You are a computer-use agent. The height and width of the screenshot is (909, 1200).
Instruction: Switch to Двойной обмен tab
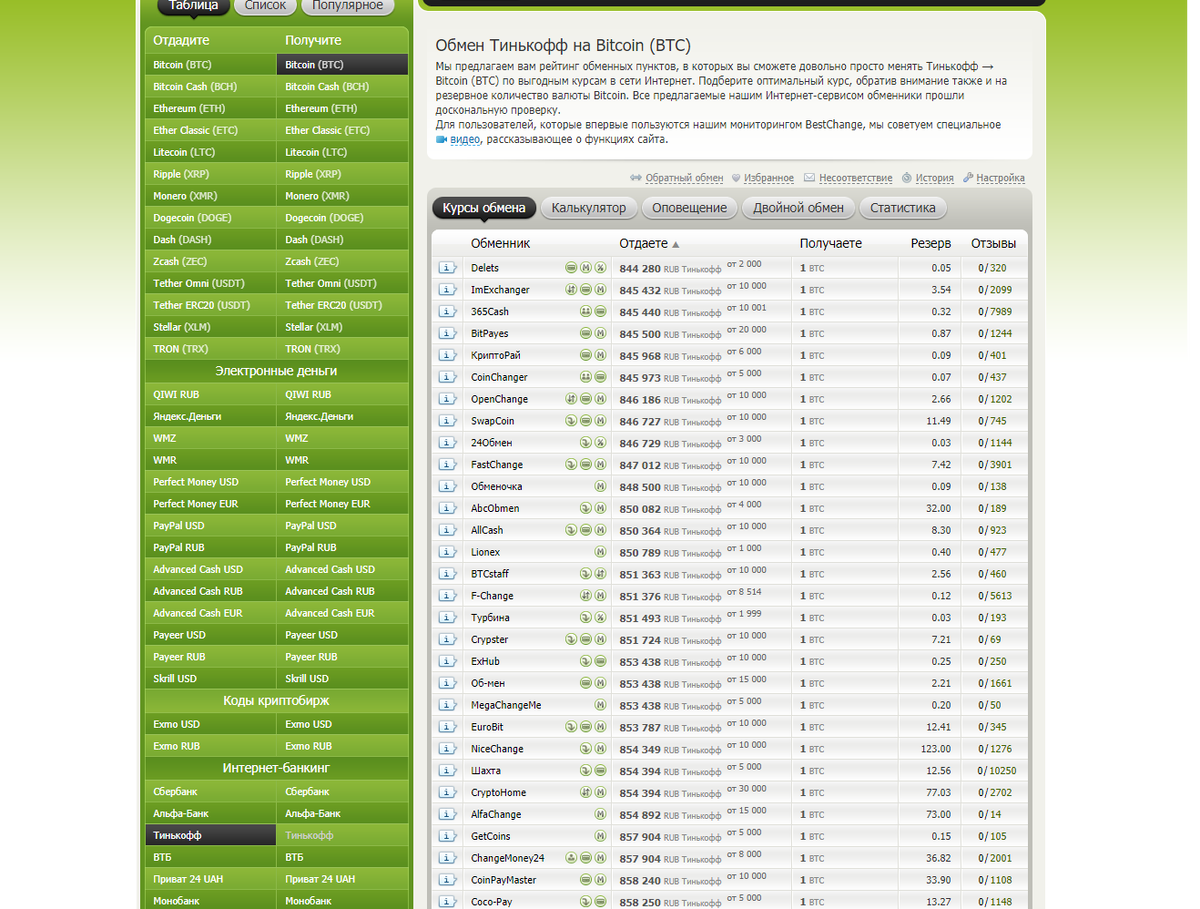799,208
